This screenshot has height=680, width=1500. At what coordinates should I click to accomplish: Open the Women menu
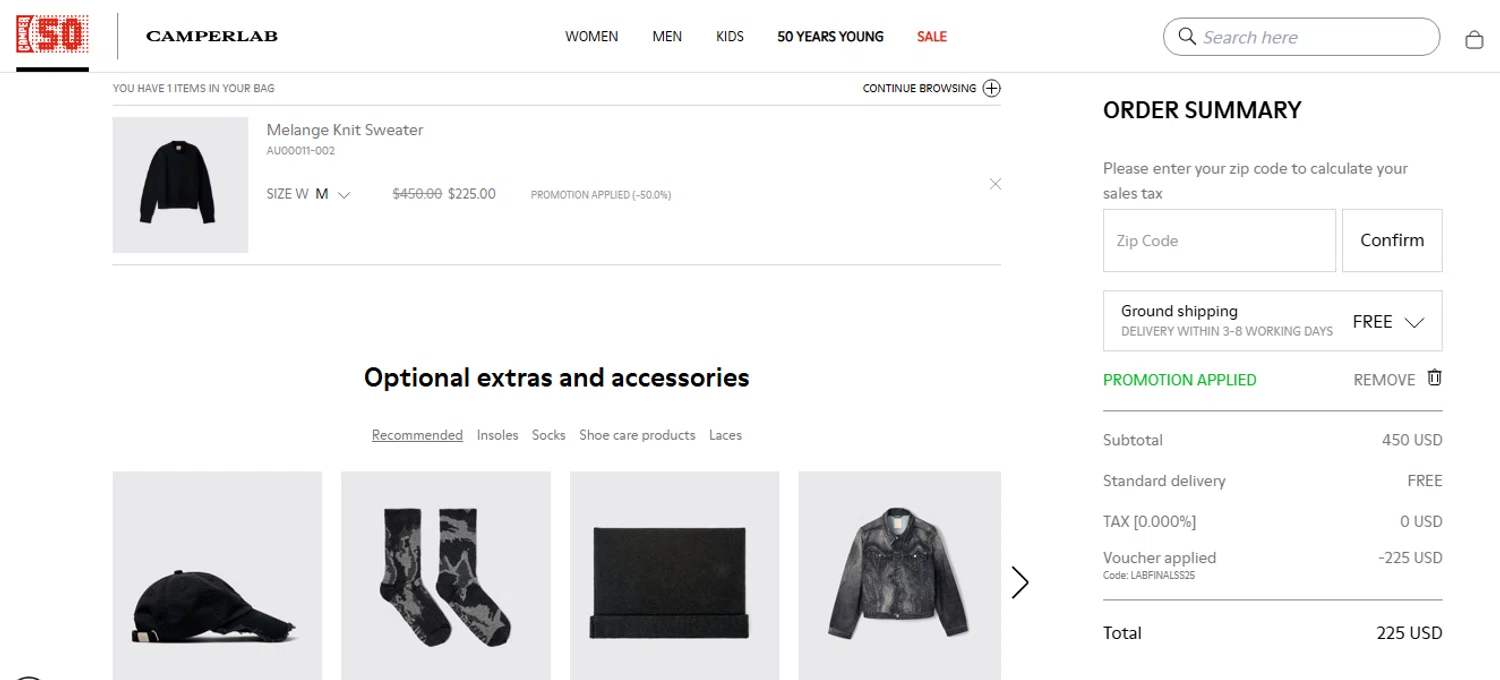(592, 37)
